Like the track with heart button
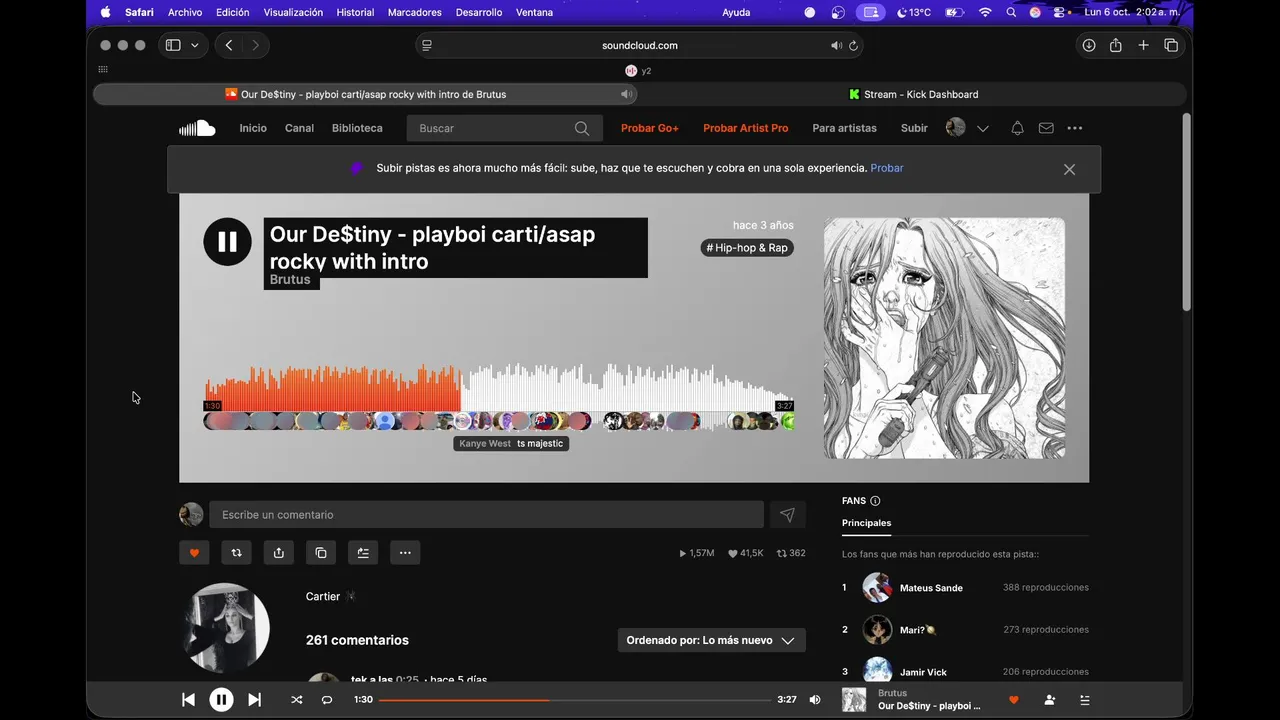This screenshot has width=1280, height=720. tap(194, 553)
